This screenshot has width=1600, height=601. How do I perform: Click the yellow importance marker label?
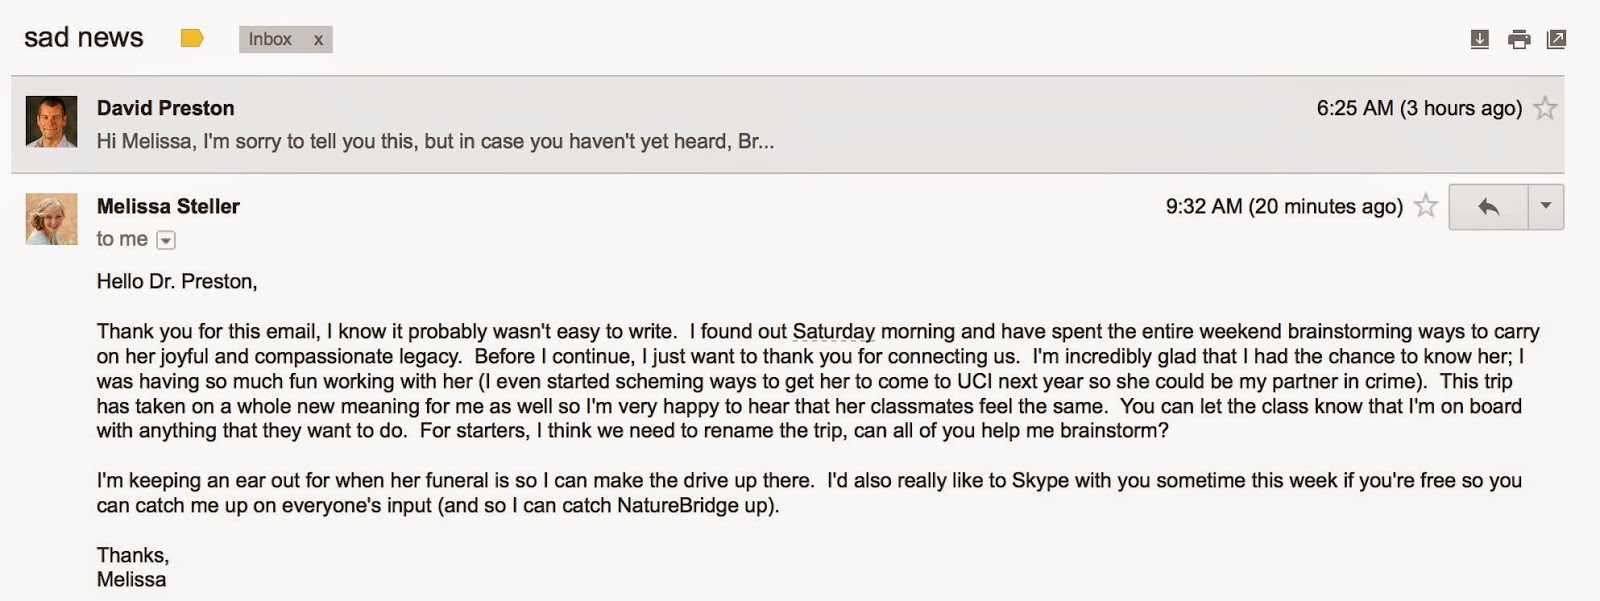coord(192,39)
